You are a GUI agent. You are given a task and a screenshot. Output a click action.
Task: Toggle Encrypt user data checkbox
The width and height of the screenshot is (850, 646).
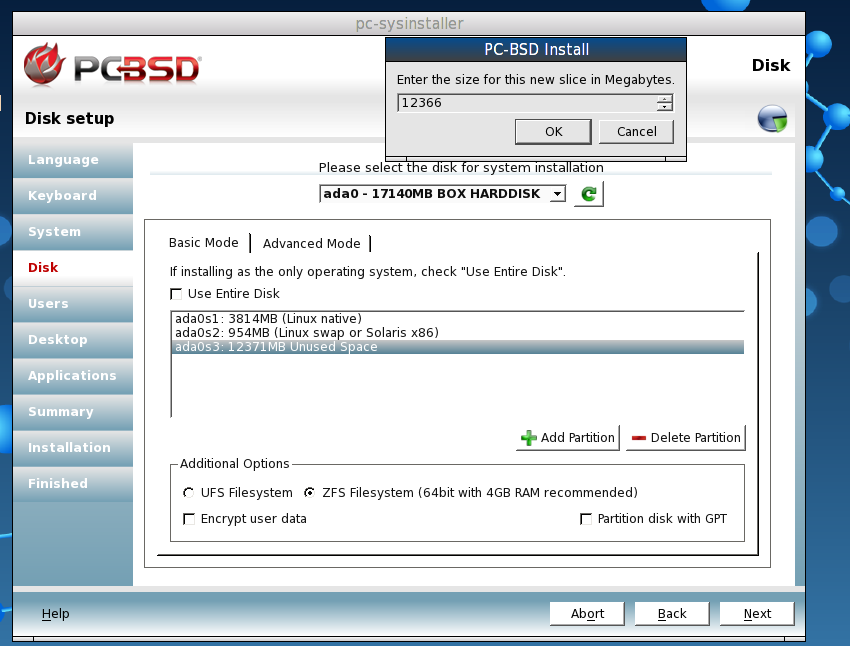[189, 519]
